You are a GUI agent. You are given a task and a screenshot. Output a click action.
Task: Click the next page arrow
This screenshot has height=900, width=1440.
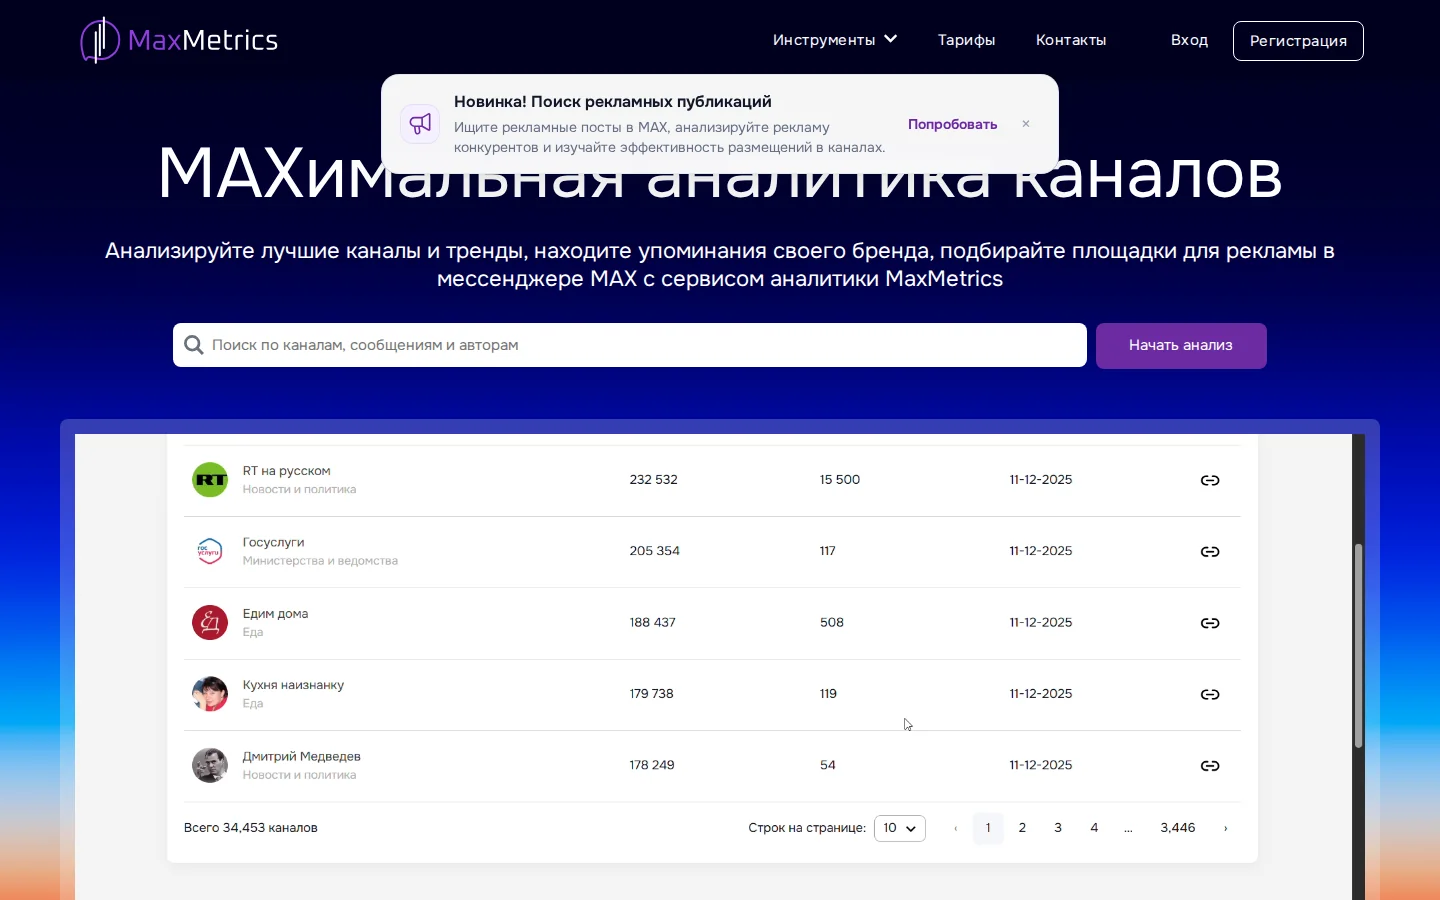point(1226,828)
